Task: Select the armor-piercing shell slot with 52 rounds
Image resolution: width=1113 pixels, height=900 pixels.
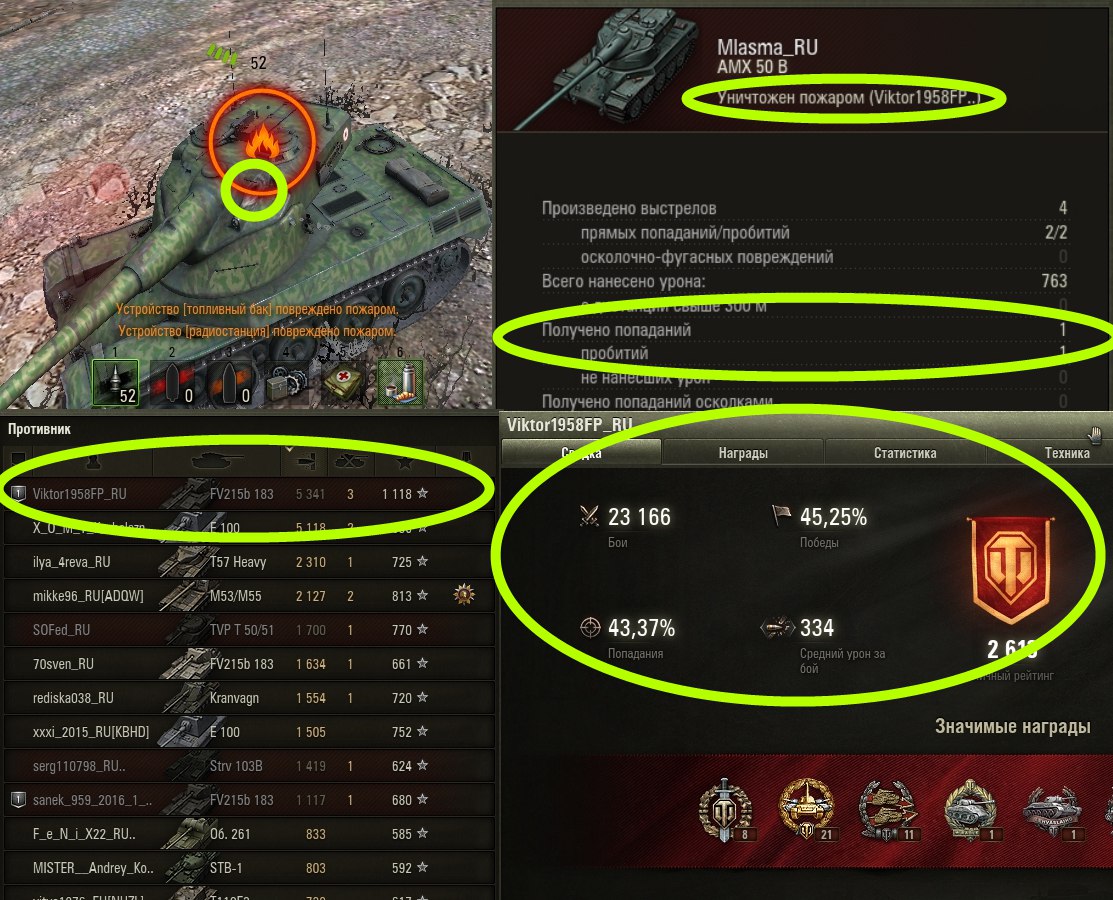Action: (x=115, y=382)
